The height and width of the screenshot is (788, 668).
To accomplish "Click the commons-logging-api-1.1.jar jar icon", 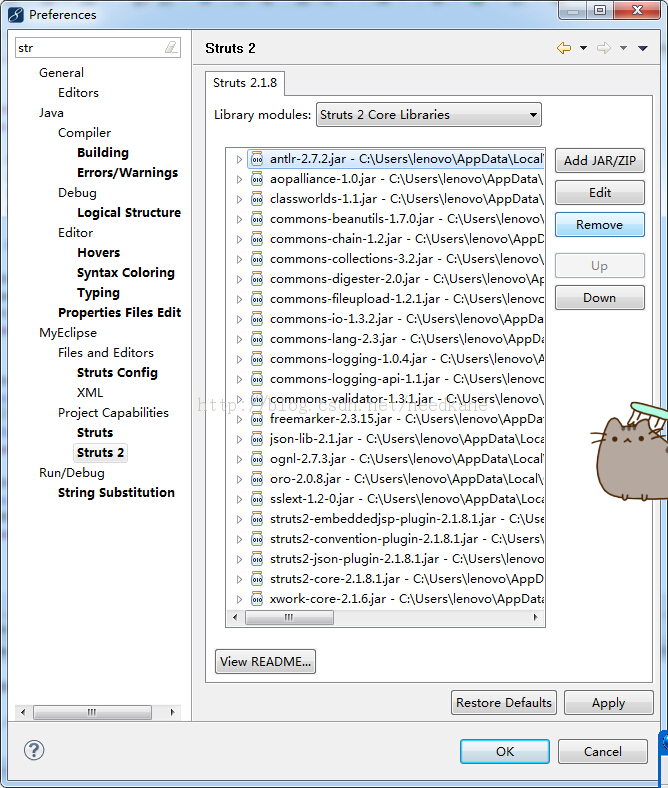I will [257, 379].
